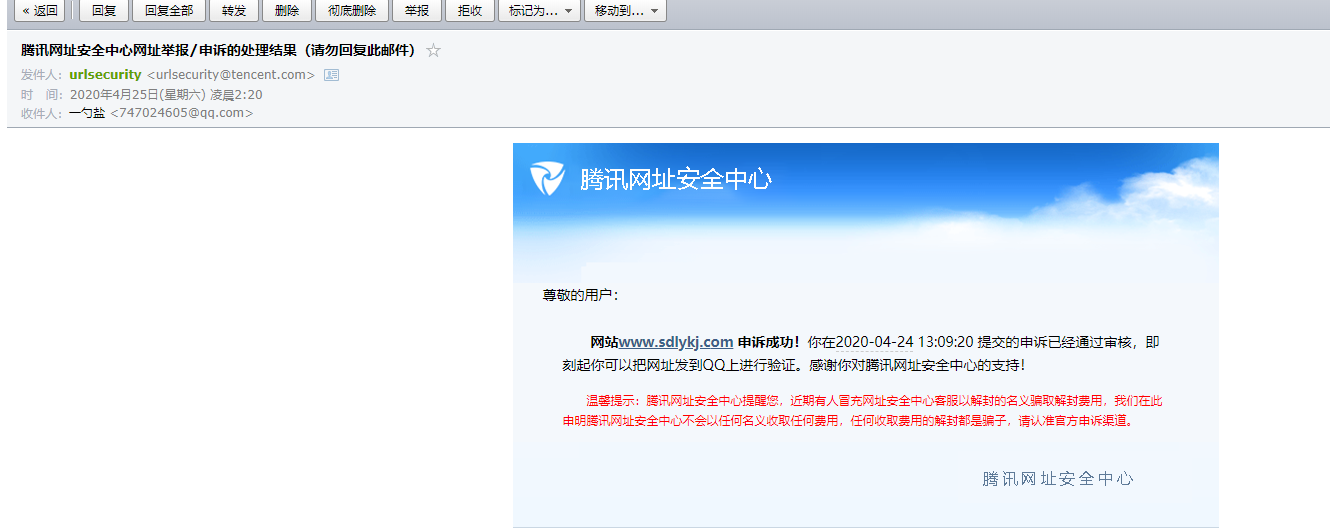This screenshot has width=1330, height=531.
Task: Click the 腾讯网址安全中心 banner title
Action: pos(676,180)
